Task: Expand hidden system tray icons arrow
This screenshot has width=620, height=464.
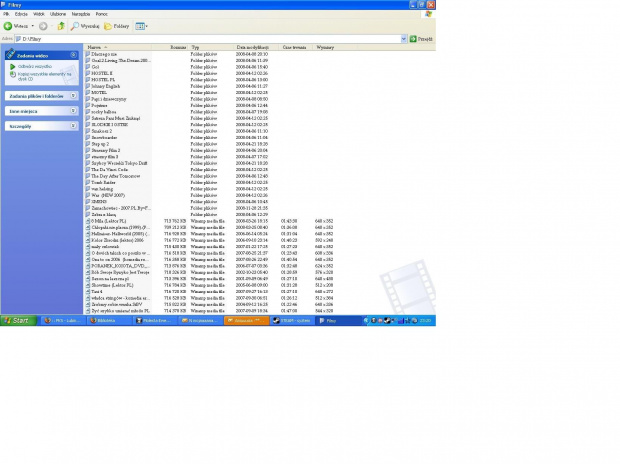Action: pyautogui.click(x=366, y=320)
